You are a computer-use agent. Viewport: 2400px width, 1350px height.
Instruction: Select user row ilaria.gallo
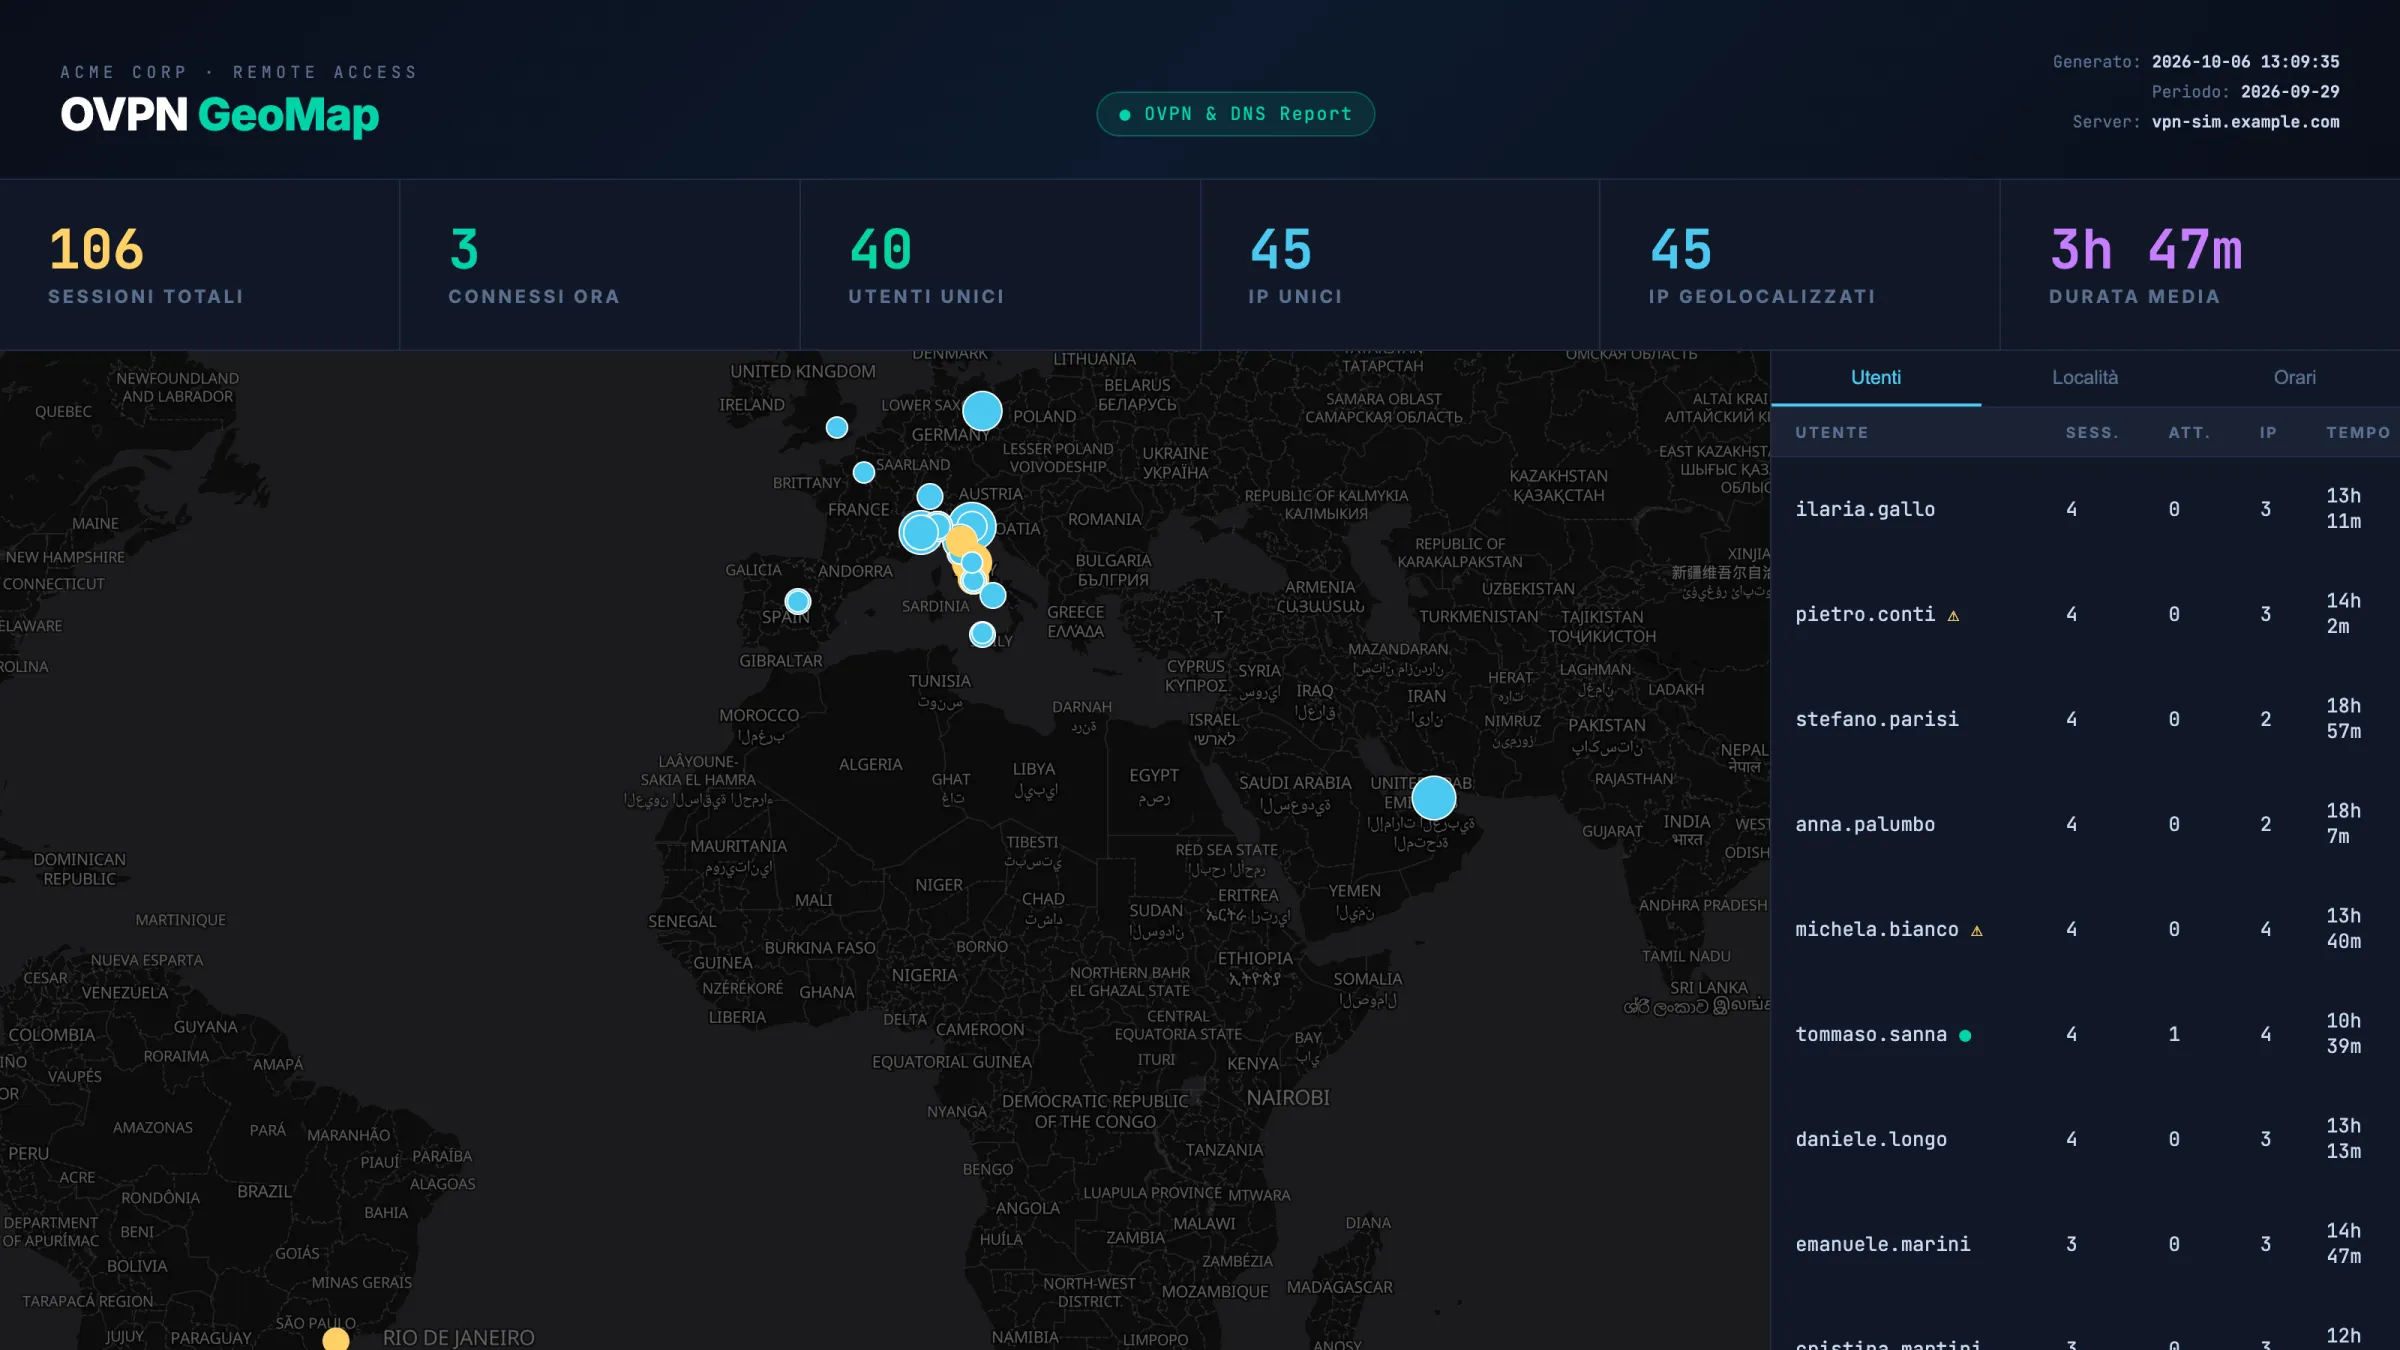[2085, 509]
